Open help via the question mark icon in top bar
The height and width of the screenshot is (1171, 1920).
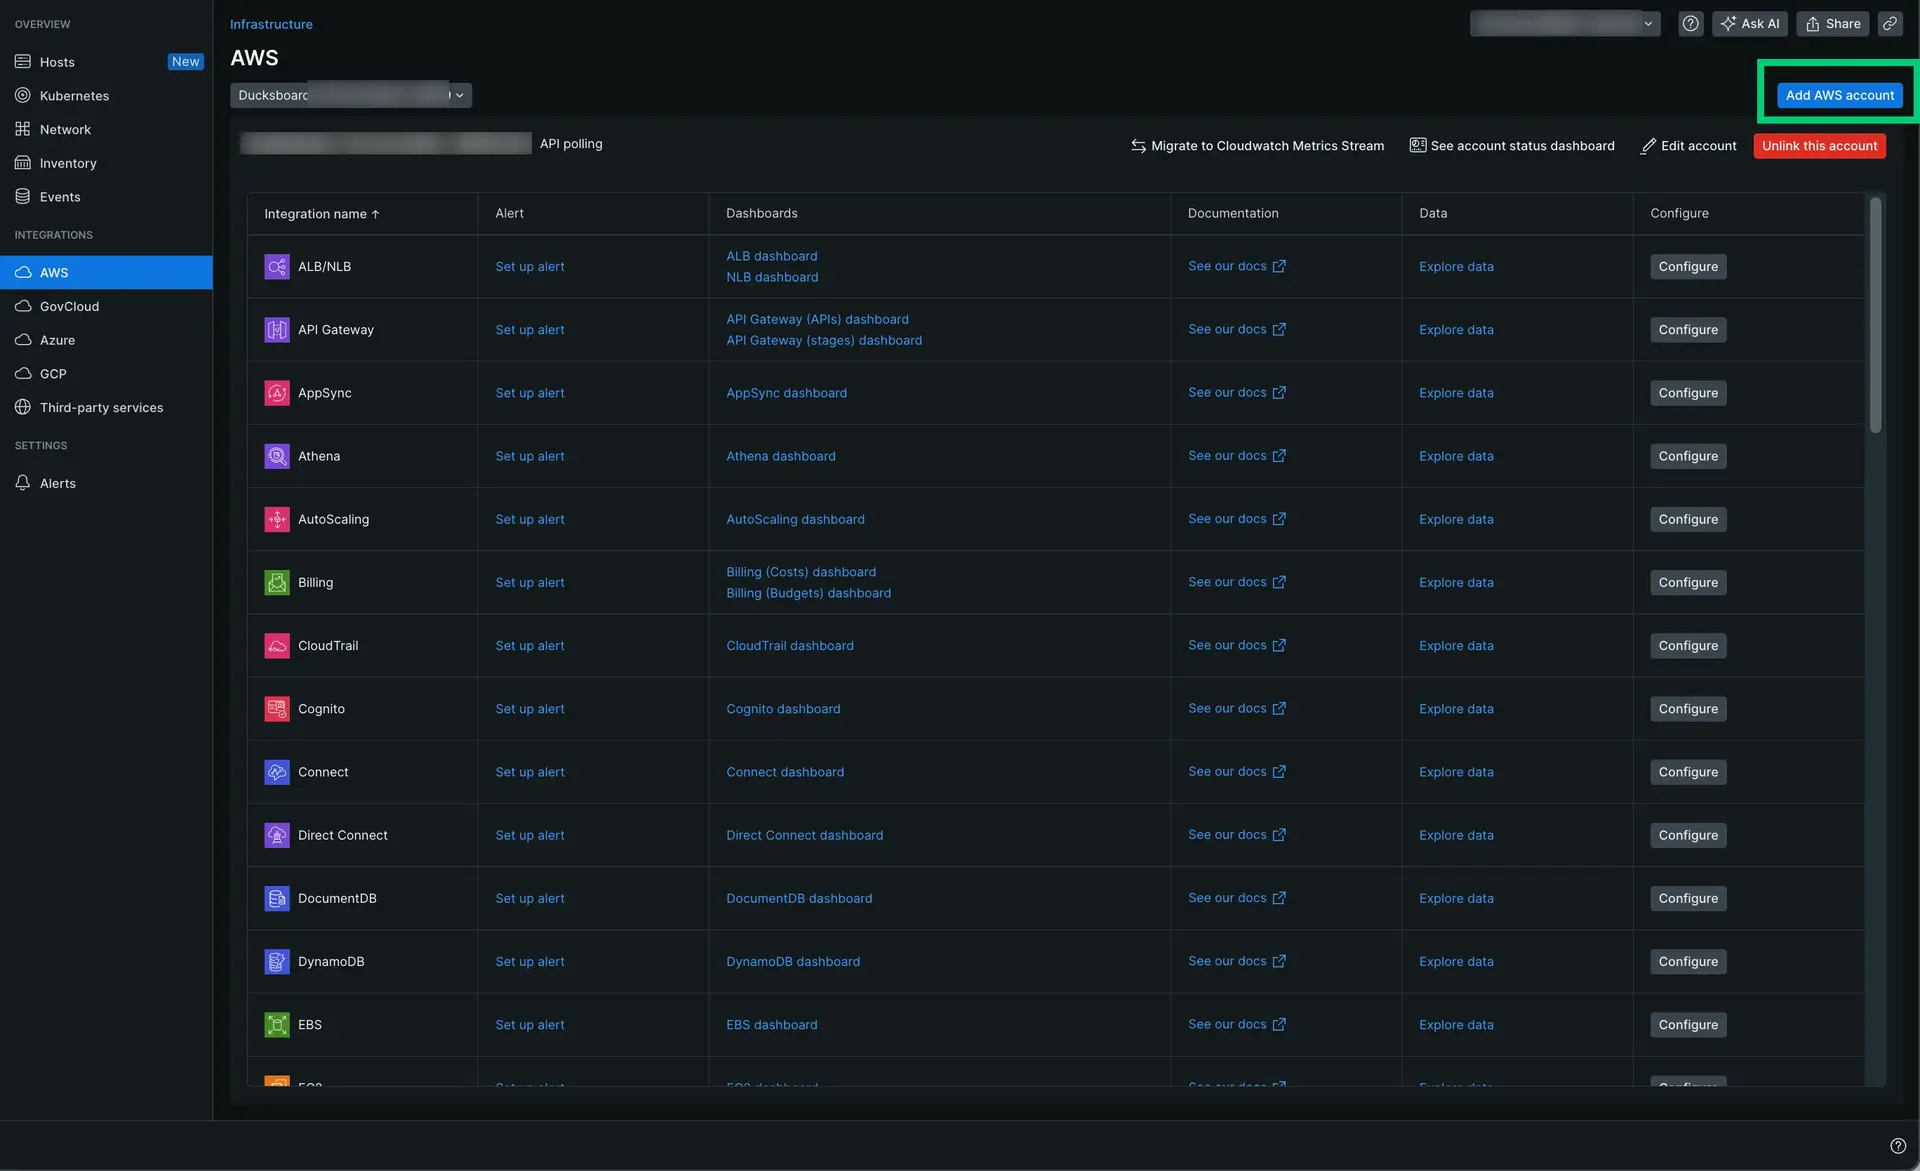coord(1690,24)
